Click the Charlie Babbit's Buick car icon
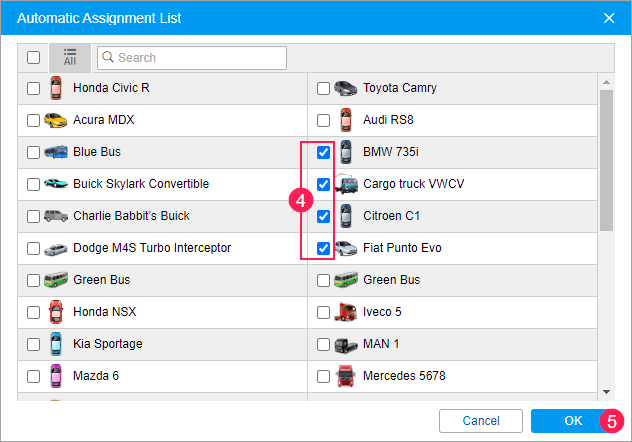632x442 pixels. click(x=56, y=216)
